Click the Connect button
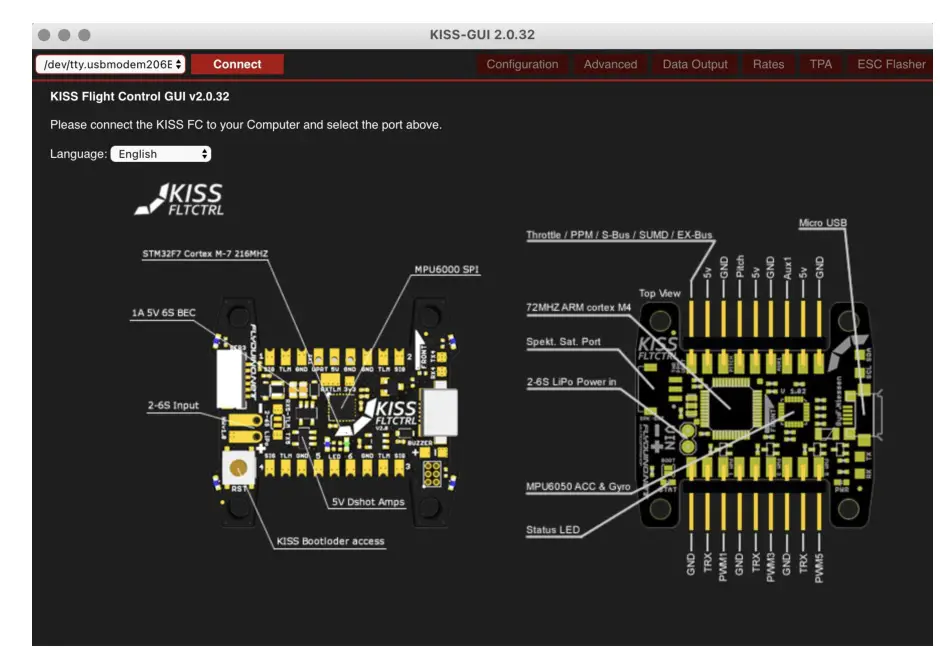Viewport: 940px width, 653px height. click(x=237, y=63)
